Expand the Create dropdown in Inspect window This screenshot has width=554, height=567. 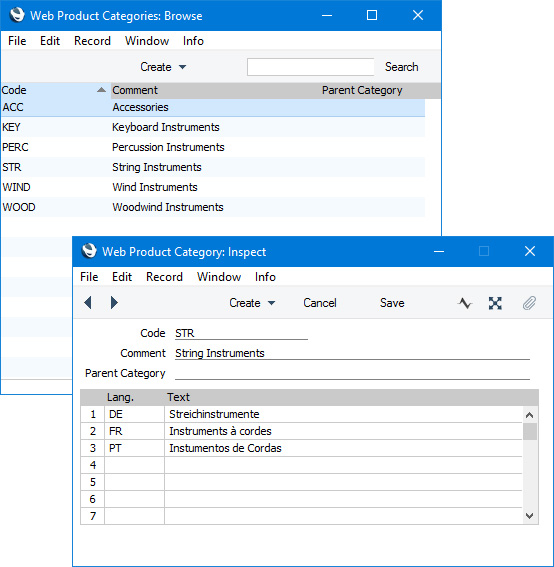click(x=252, y=303)
